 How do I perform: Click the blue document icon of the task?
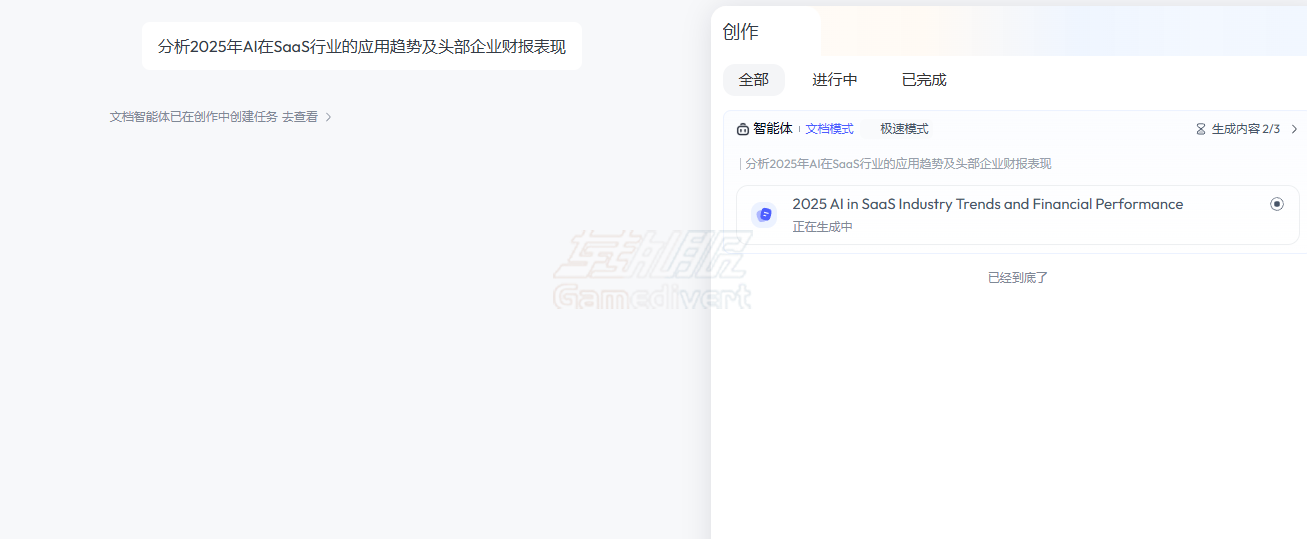coord(765,214)
